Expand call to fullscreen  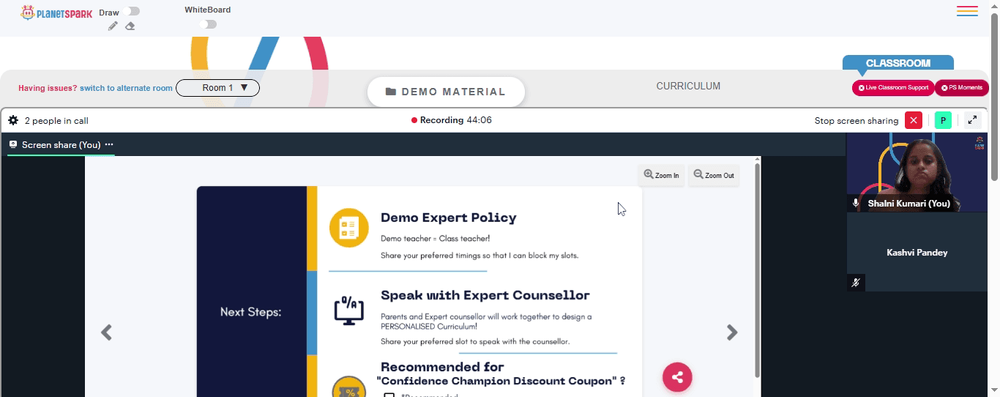pos(972,120)
